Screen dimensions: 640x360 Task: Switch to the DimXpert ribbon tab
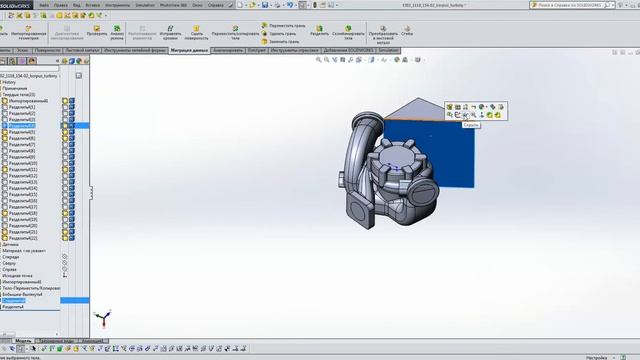point(257,51)
